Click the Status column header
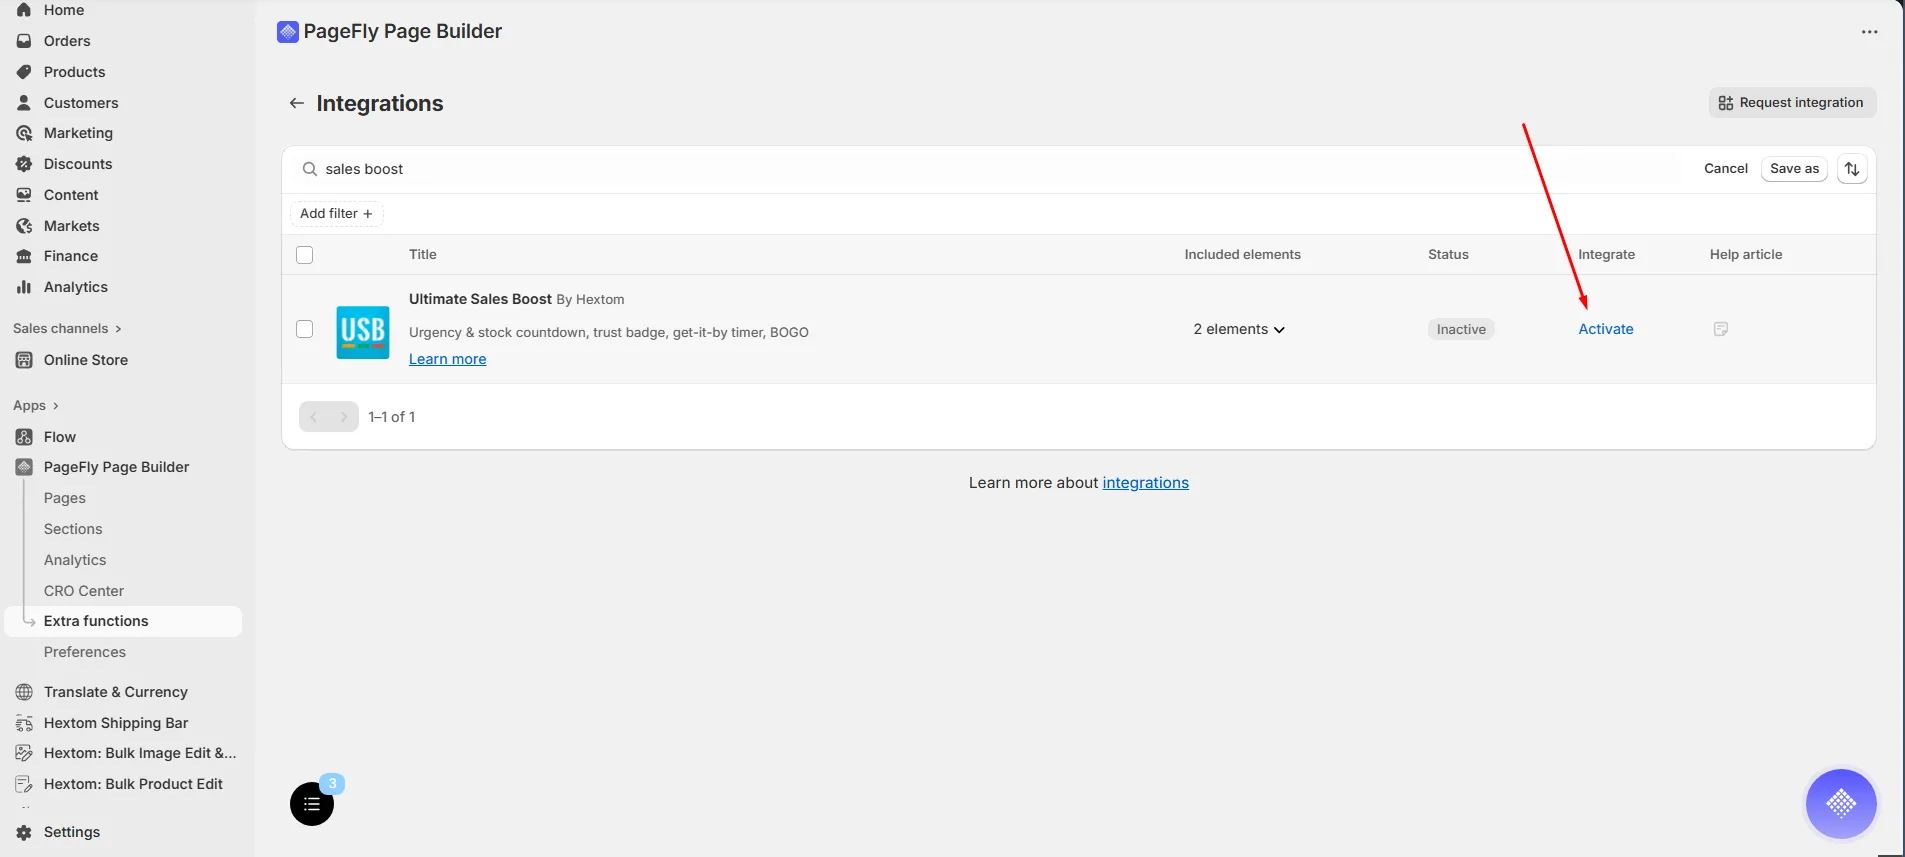The width and height of the screenshot is (1905, 857). (x=1448, y=255)
